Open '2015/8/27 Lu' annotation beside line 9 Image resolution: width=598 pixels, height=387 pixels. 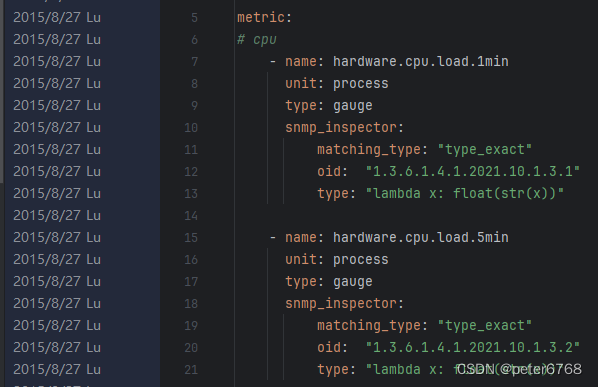pyautogui.click(x=57, y=106)
